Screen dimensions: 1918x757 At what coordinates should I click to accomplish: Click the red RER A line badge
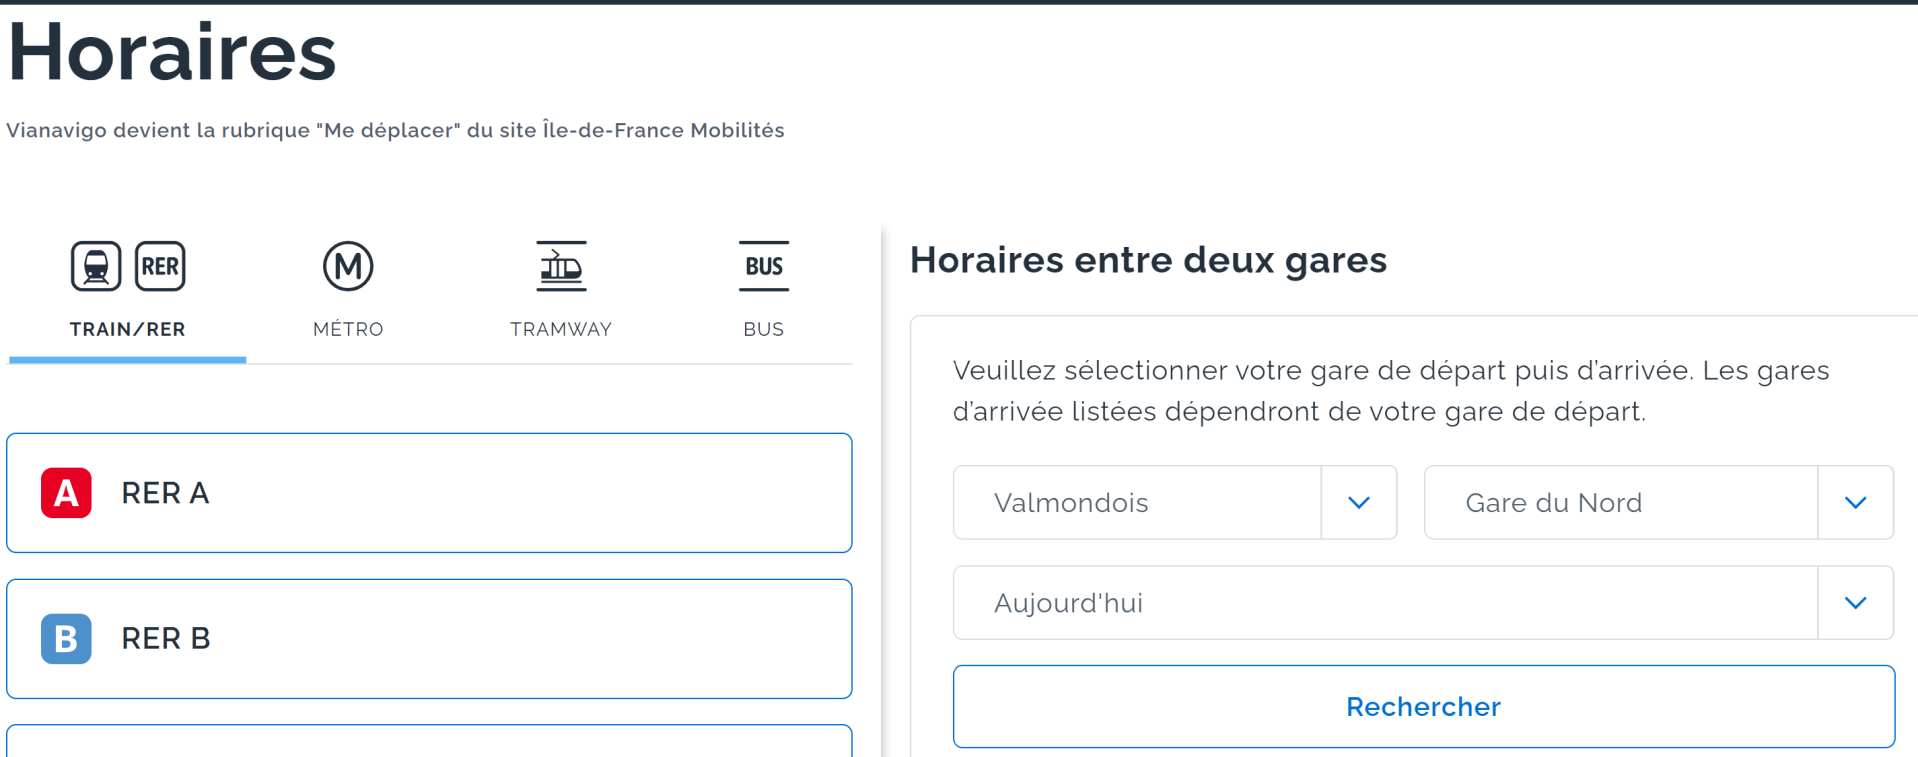[x=66, y=493]
